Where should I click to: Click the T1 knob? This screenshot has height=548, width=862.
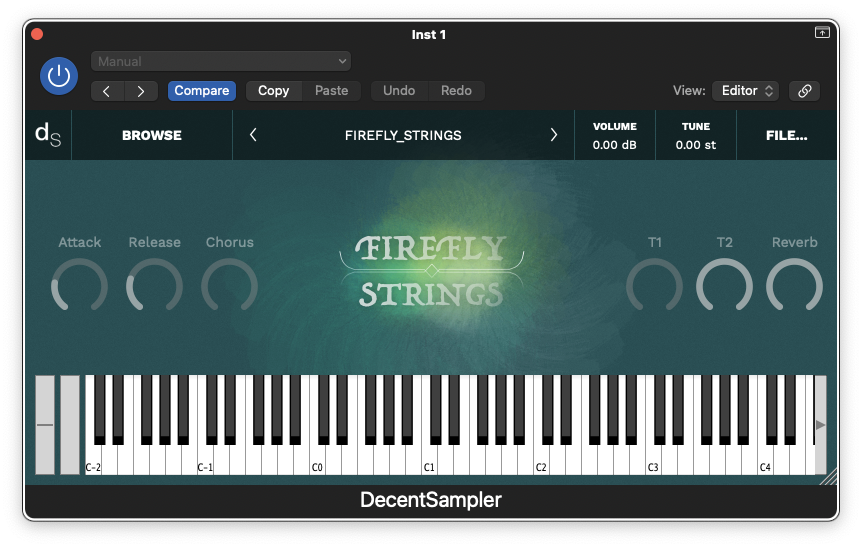(x=654, y=286)
